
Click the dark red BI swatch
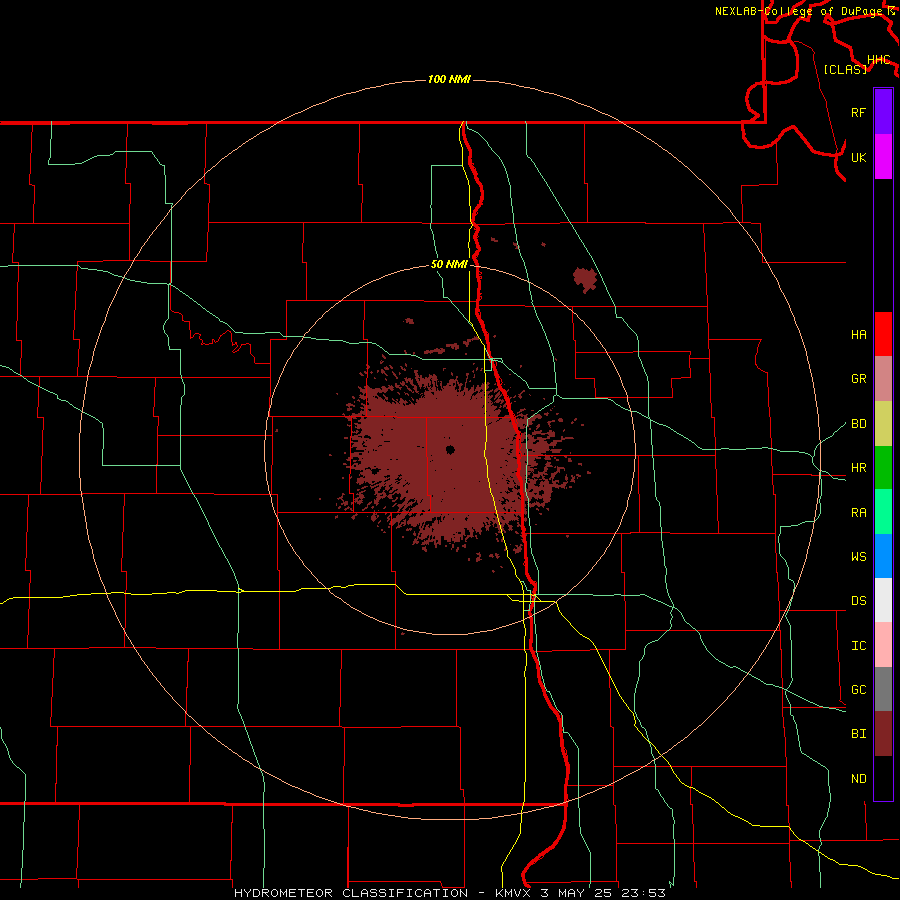[x=883, y=734]
